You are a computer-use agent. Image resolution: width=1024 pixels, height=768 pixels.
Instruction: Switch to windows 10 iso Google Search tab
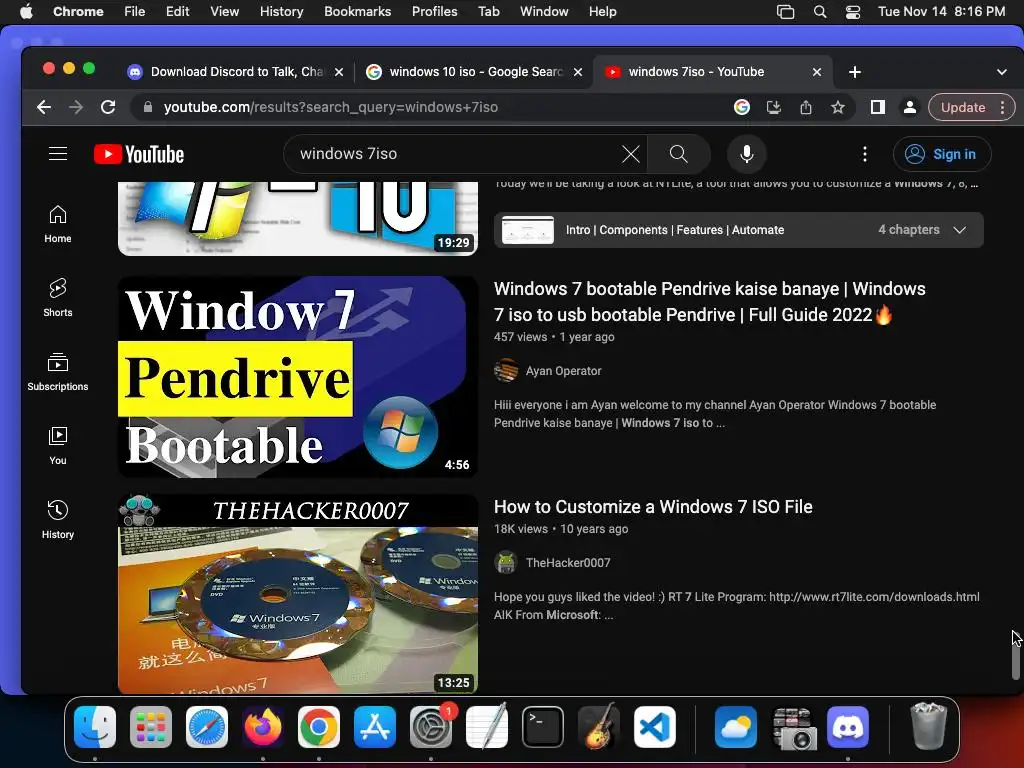(474, 72)
